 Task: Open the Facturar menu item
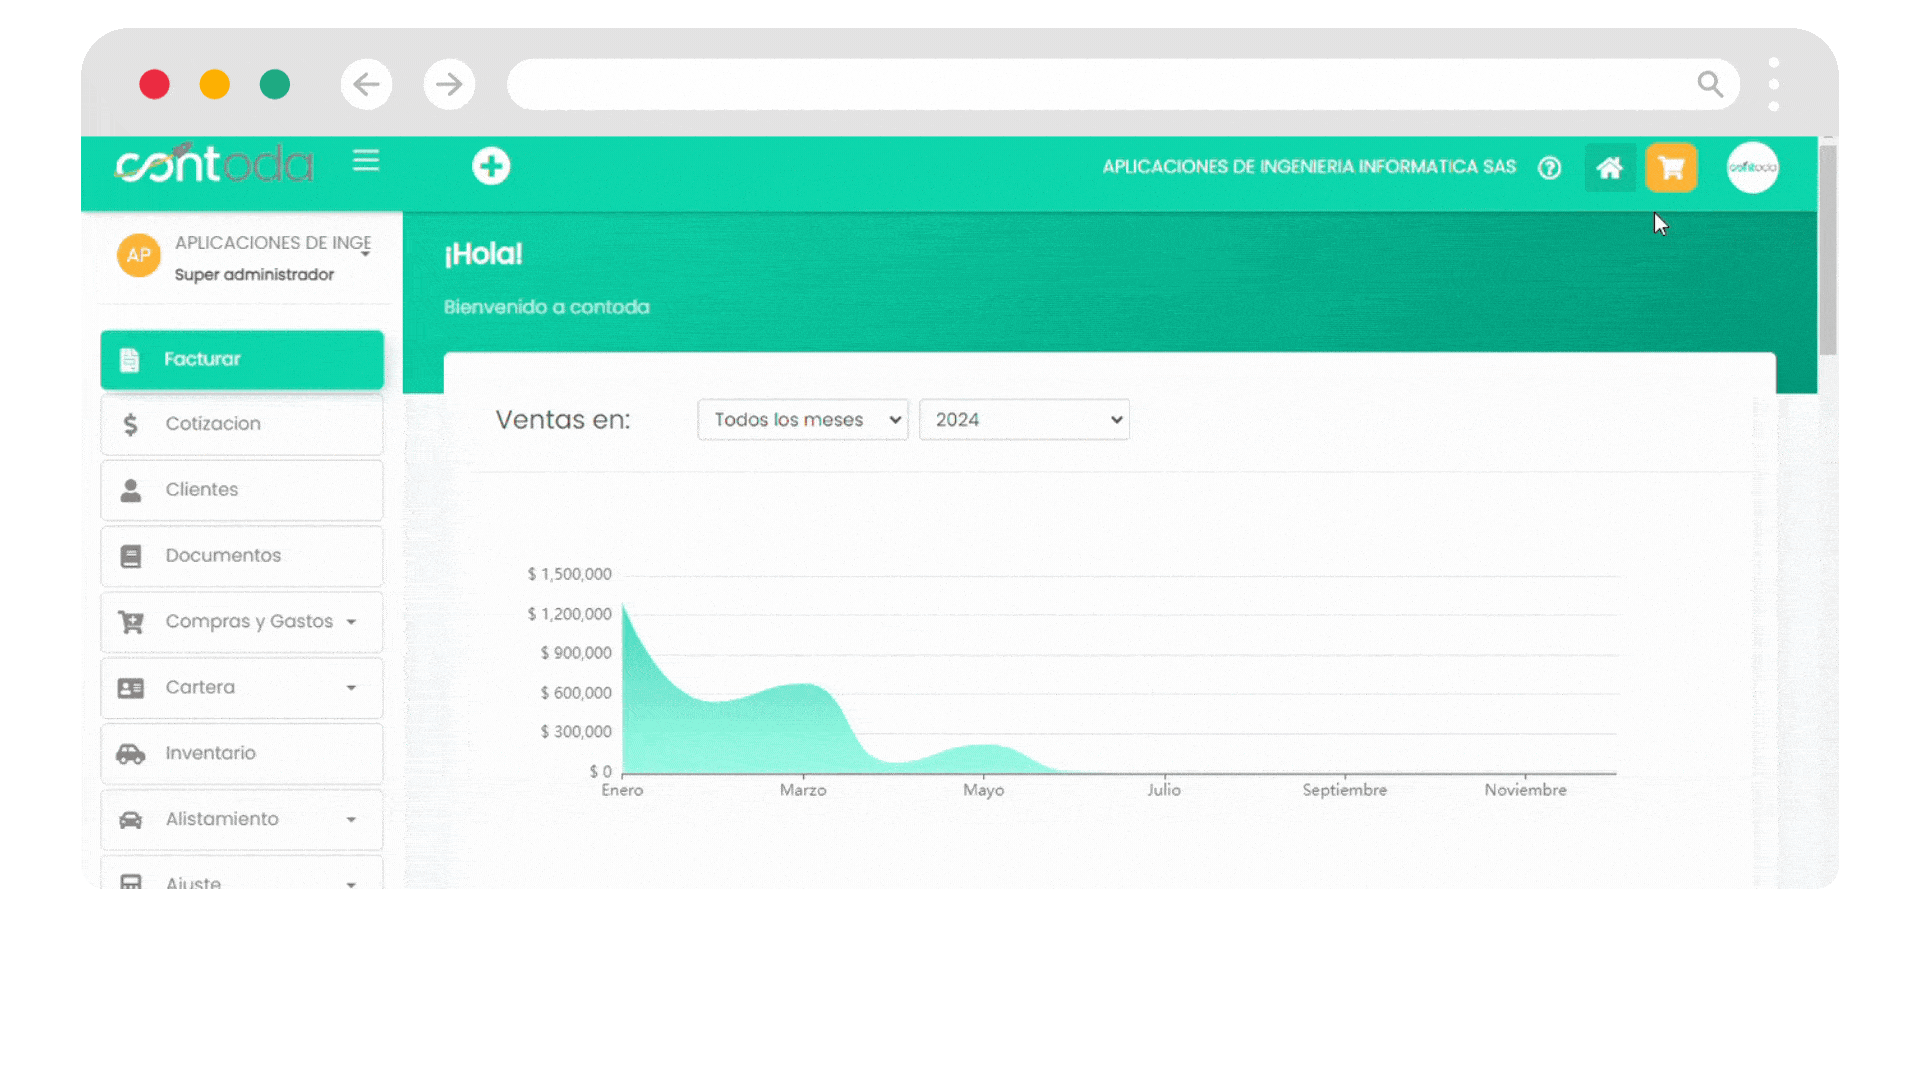pyautogui.click(x=242, y=359)
